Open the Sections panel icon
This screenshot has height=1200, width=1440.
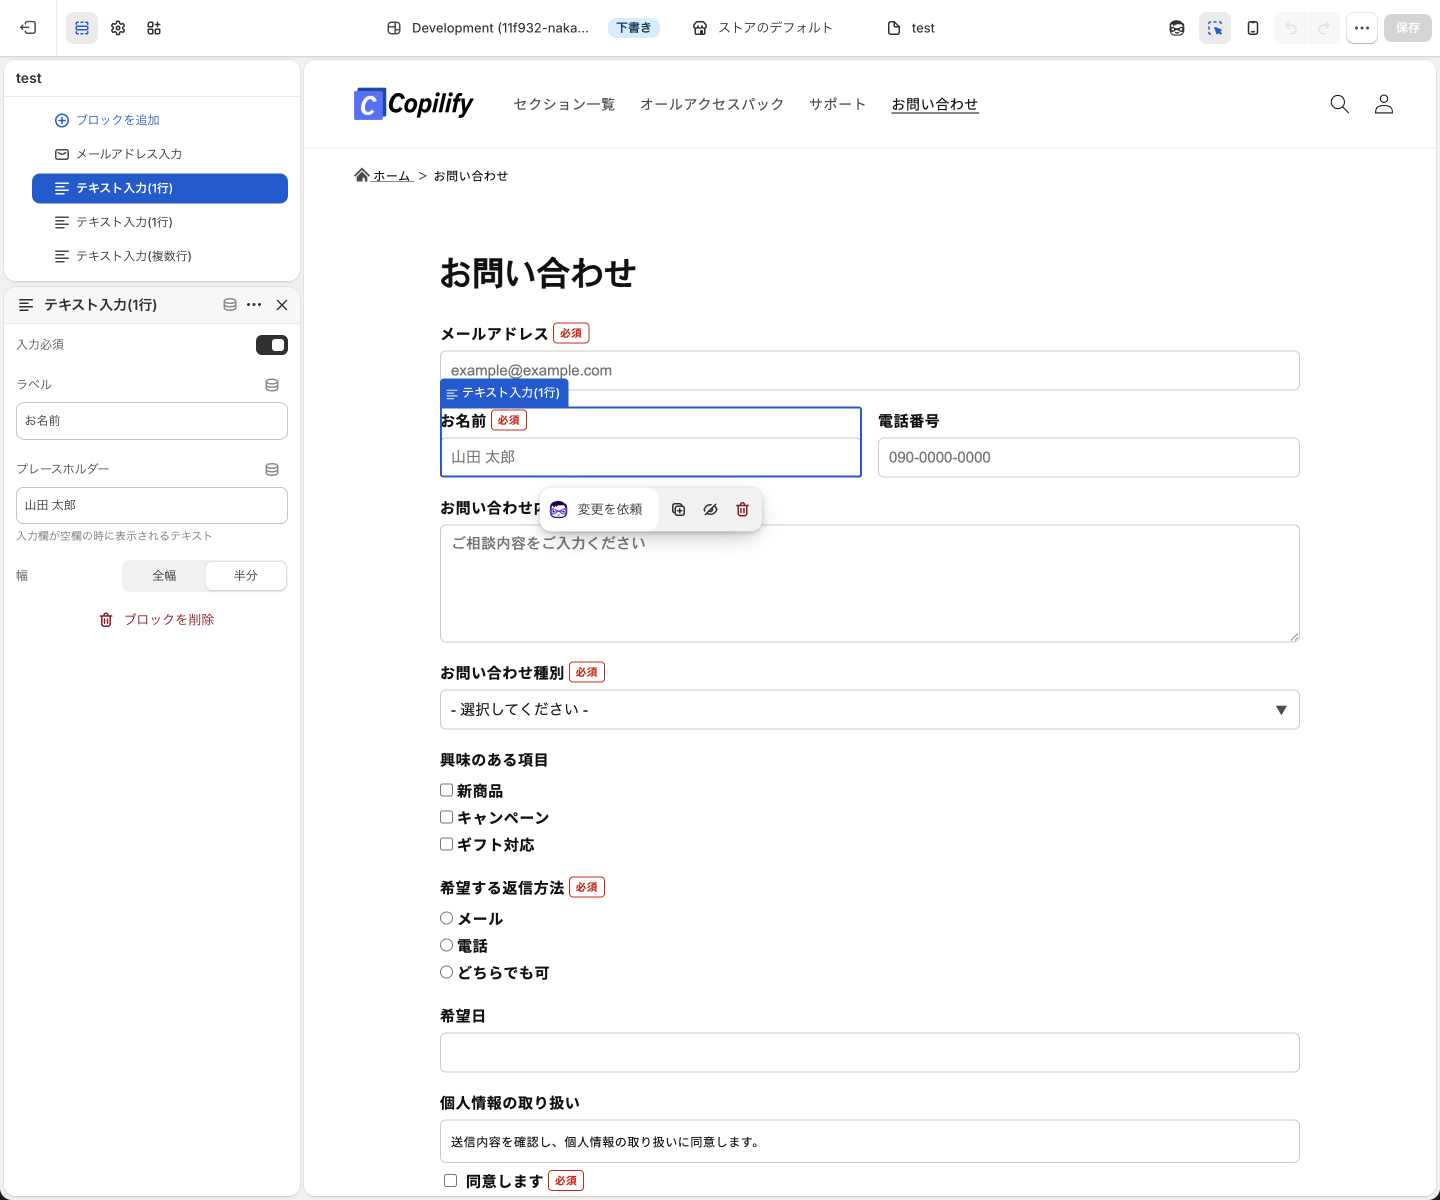(82, 28)
